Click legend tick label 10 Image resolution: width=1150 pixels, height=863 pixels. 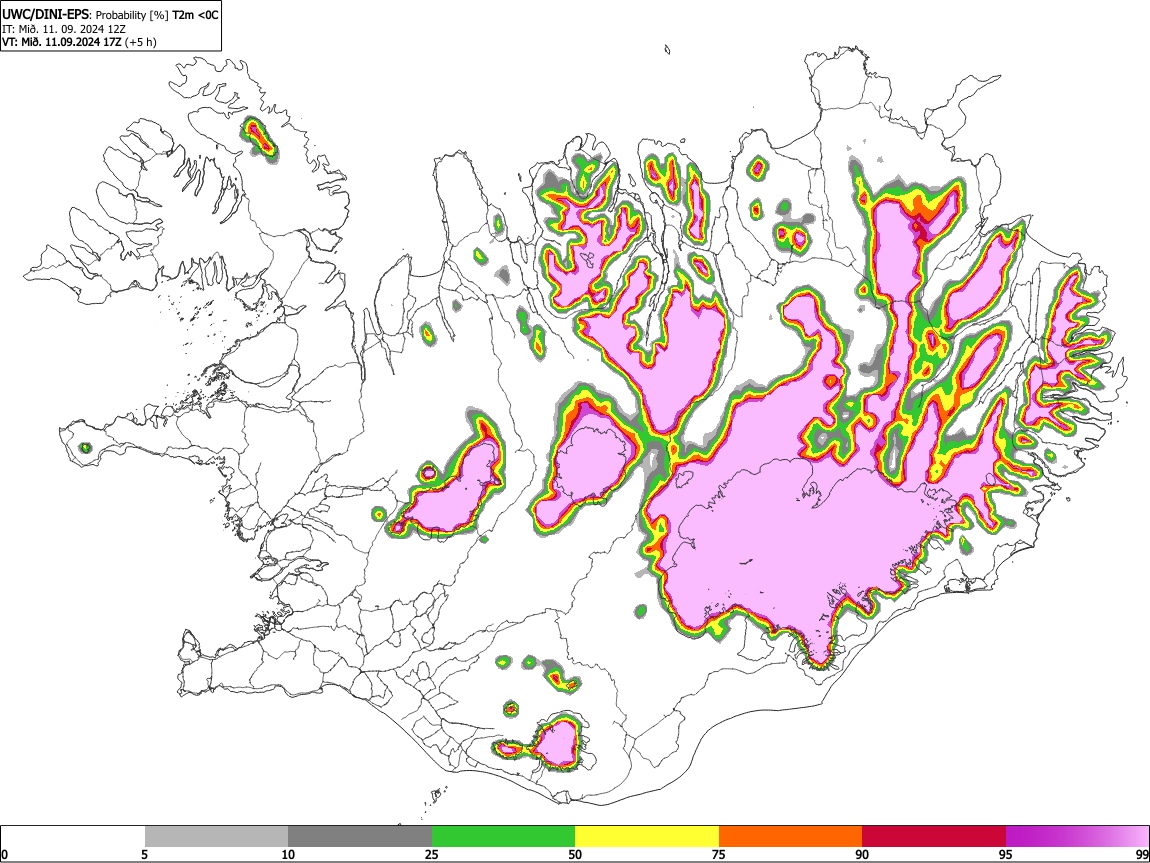[x=288, y=854]
